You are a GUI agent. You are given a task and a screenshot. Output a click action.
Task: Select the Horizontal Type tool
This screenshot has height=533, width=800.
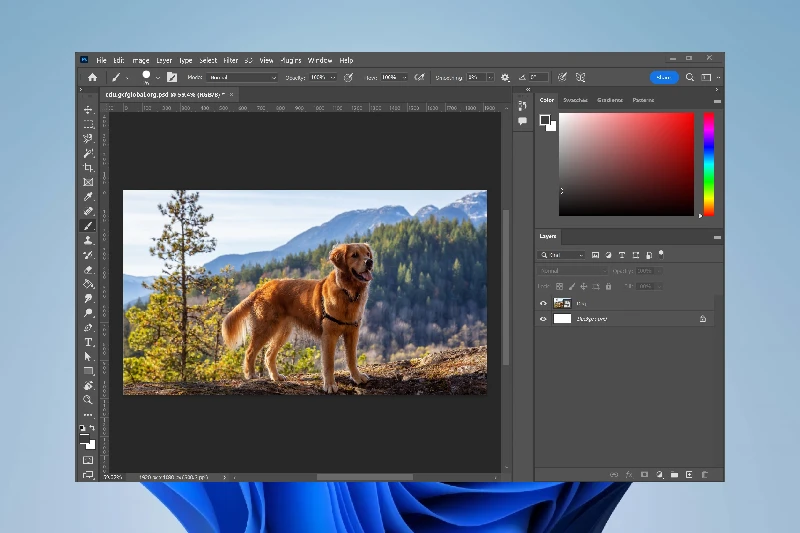tap(88, 342)
